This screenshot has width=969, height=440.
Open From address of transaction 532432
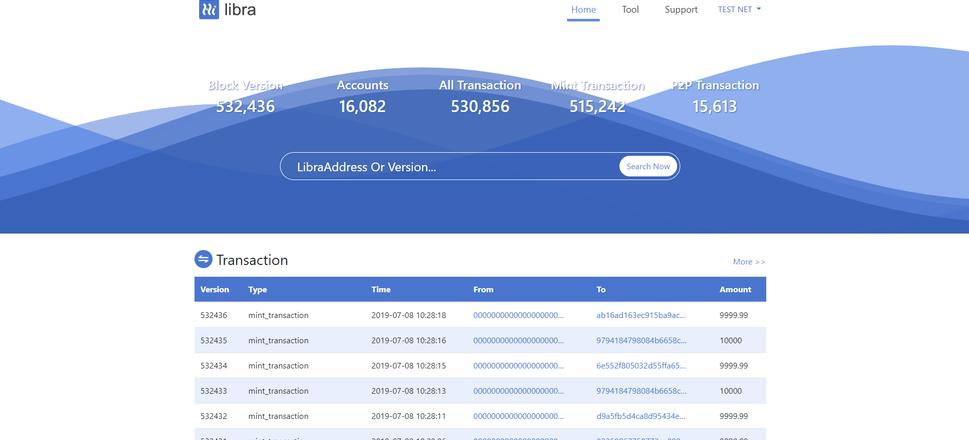pyautogui.click(x=518, y=417)
